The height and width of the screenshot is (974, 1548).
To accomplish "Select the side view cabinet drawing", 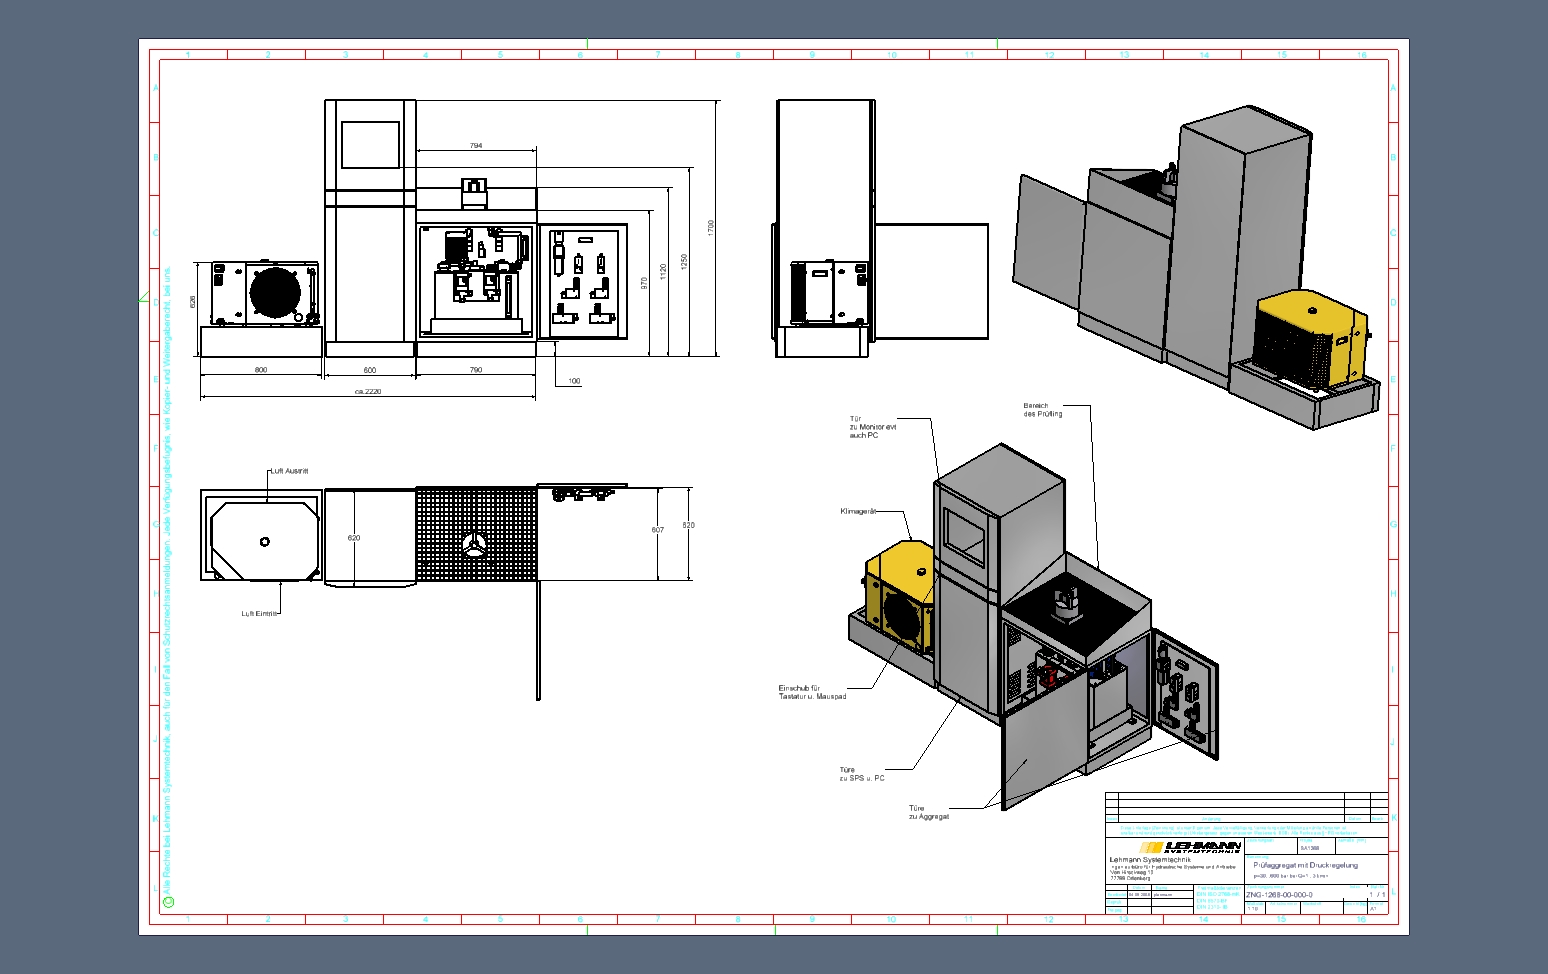I will coord(826,228).
